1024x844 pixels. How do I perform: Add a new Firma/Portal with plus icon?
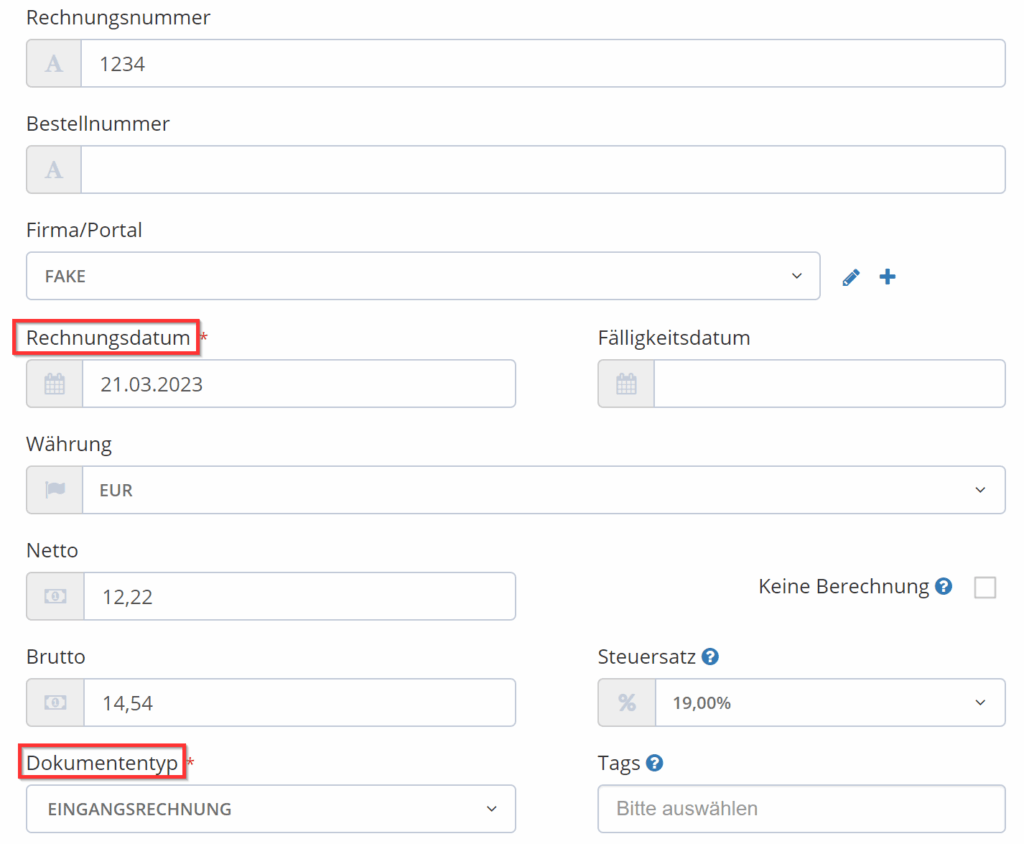point(888,277)
